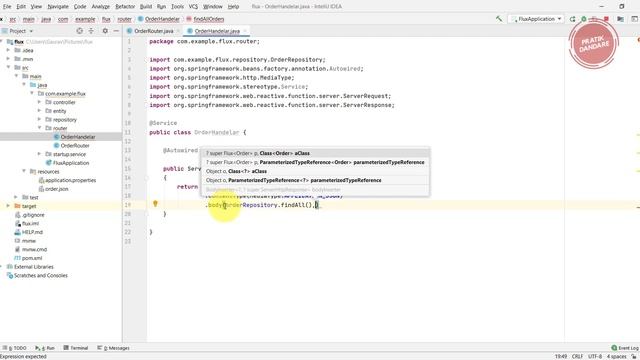Open the File menu
Viewport: 640px width, 360px height.
point(7,7)
